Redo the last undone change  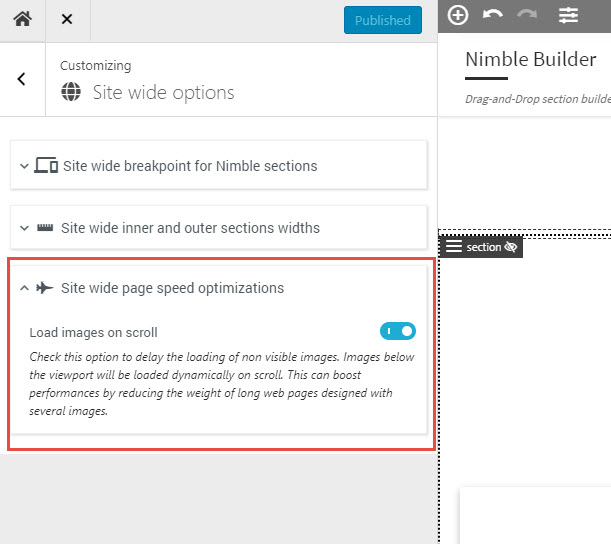[527, 15]
